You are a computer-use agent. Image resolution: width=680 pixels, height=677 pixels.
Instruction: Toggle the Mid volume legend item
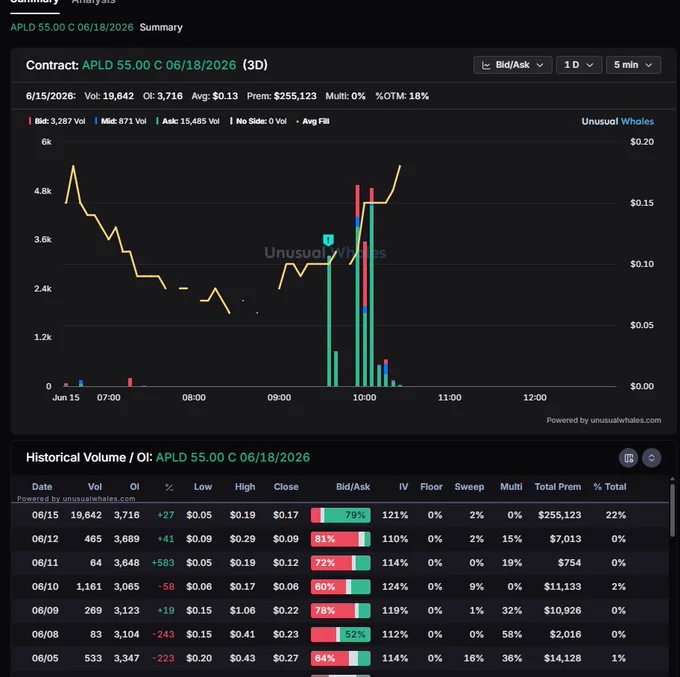pyautogui.click(x=121, y=121)
